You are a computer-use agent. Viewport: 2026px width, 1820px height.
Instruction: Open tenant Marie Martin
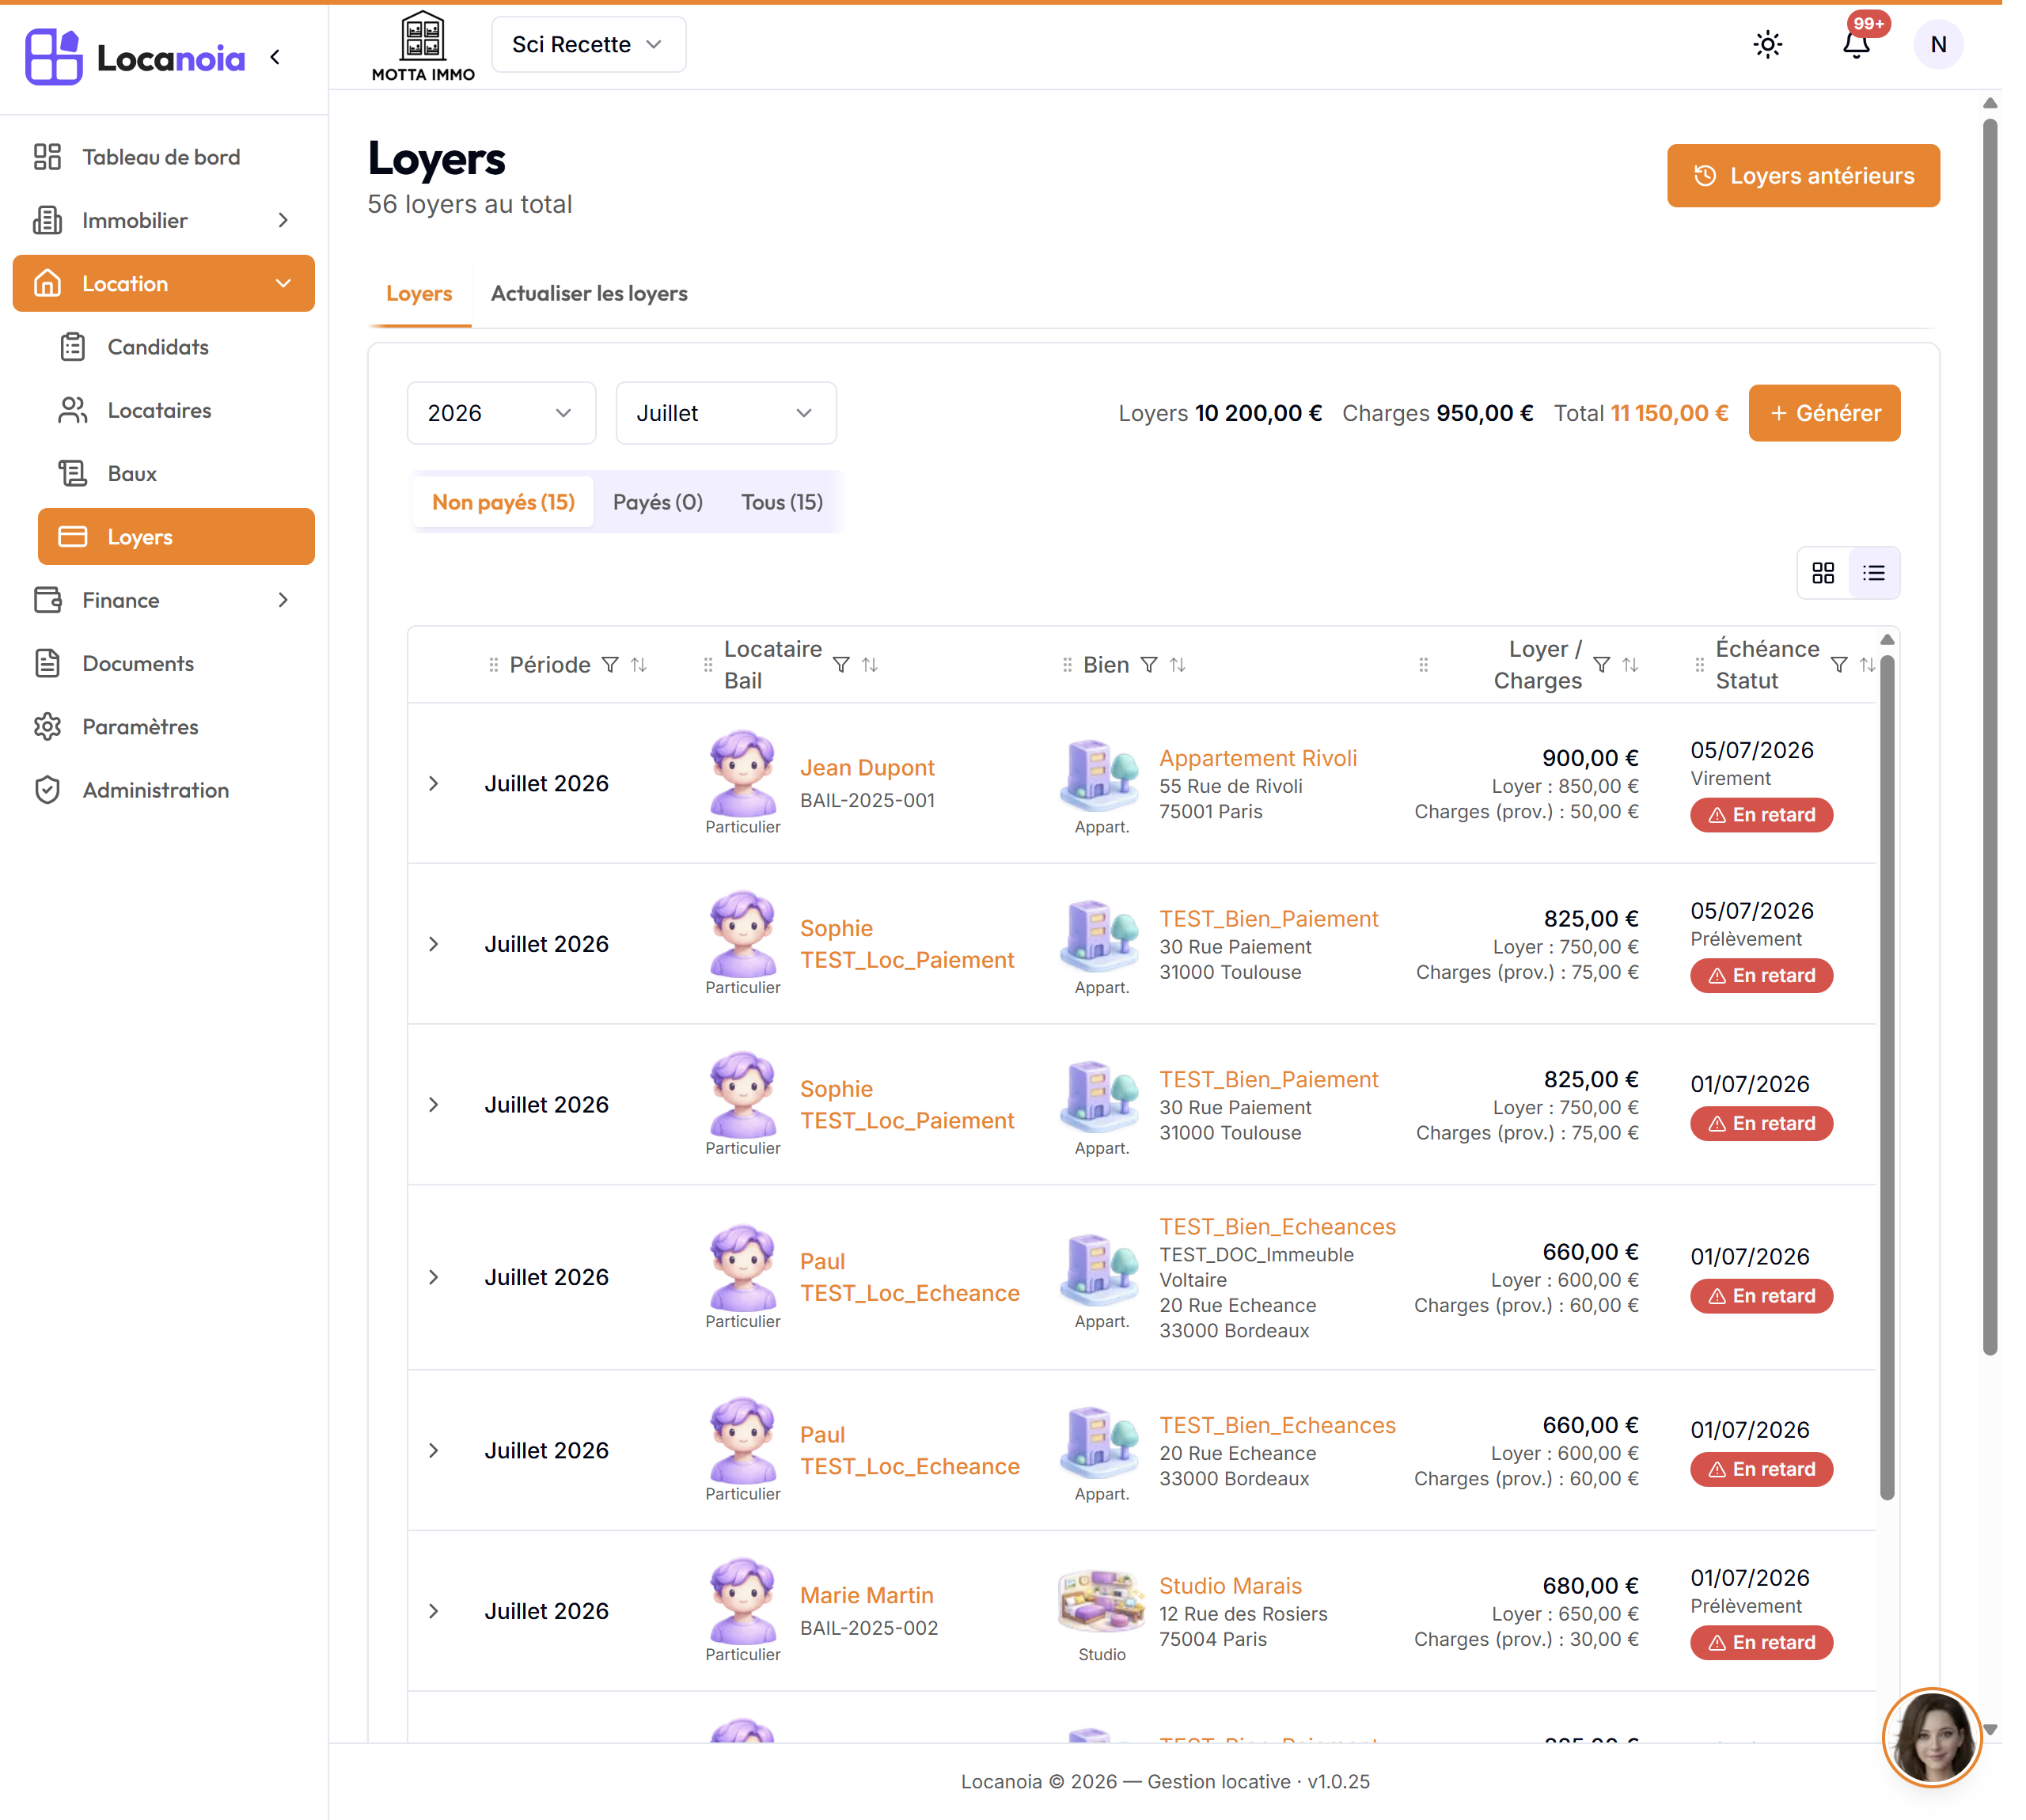point(867,1596)
